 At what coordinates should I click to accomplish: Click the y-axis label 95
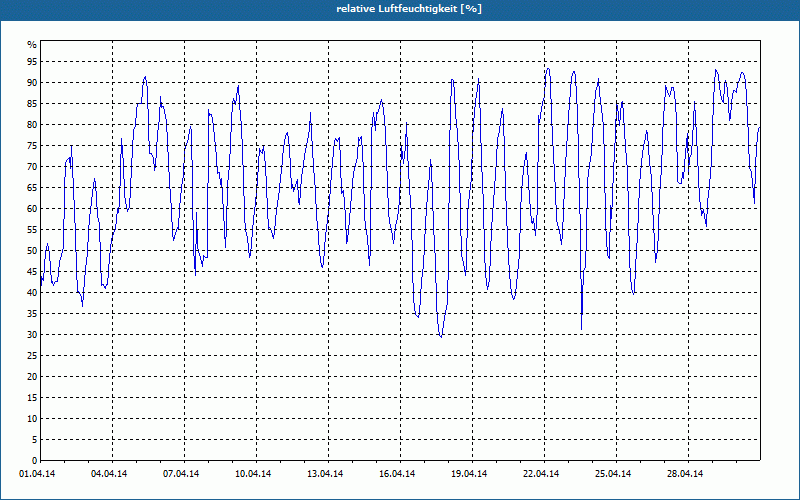[32, 62]
